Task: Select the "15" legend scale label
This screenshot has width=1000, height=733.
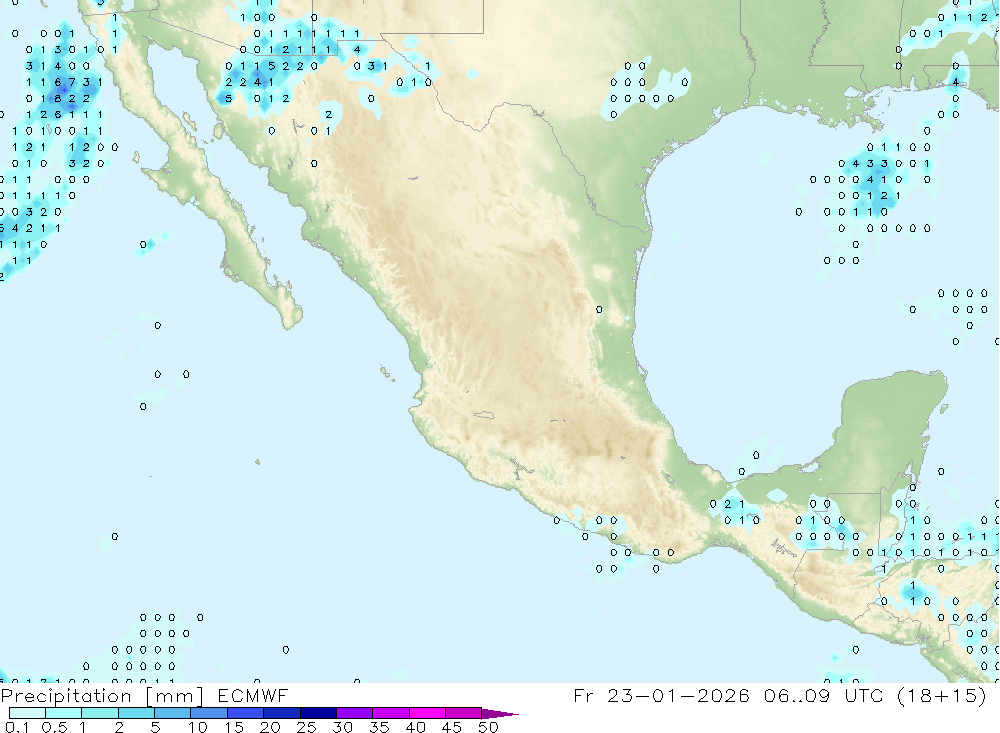Action: 234,727
